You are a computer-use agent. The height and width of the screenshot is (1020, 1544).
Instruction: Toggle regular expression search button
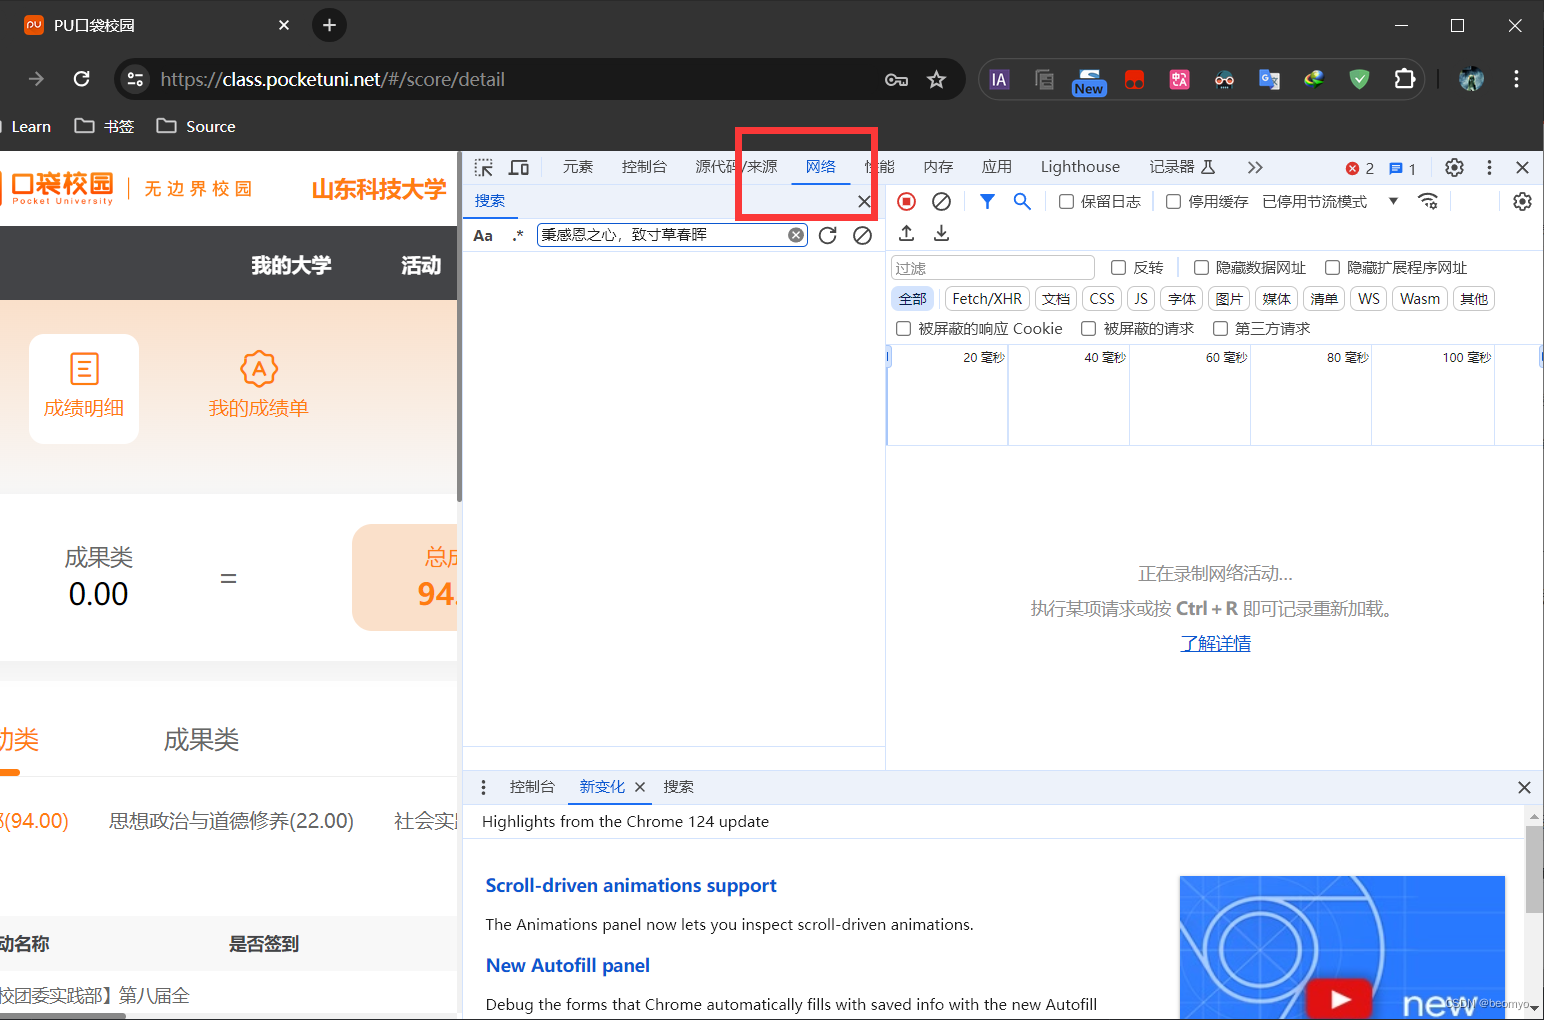click(x=517, y=235)
